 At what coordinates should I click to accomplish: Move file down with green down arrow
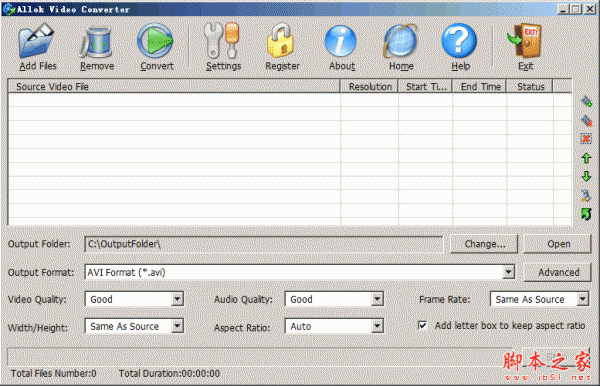coord(586,176)
